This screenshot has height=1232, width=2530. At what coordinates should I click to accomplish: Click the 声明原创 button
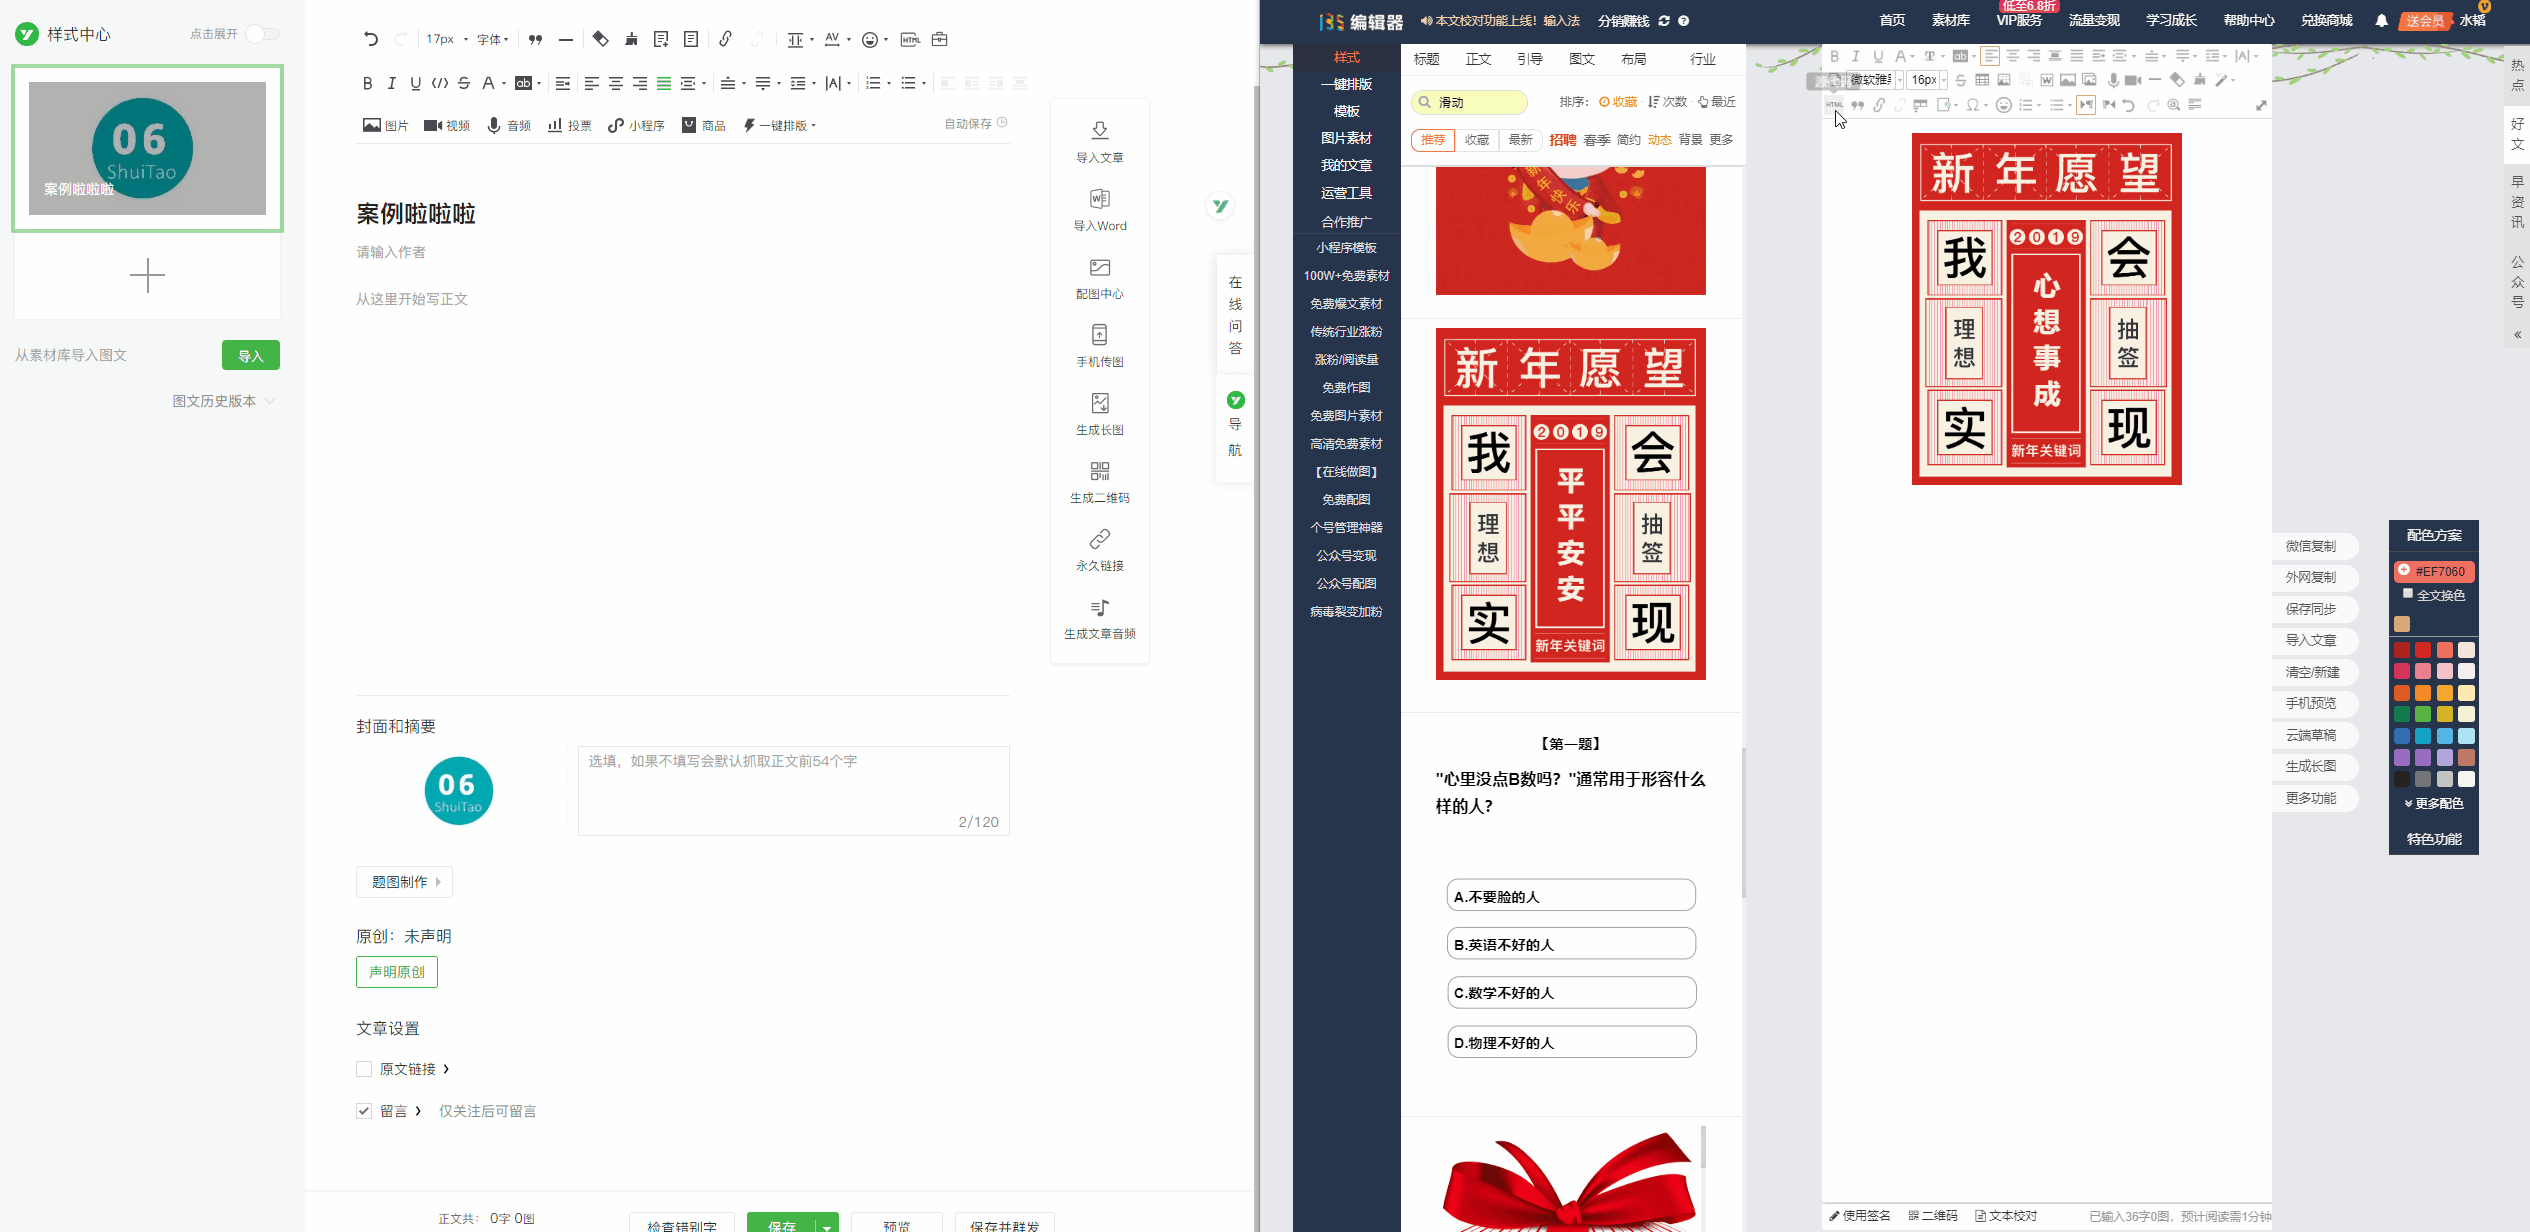pyautogui.click(x=396, y=972)
